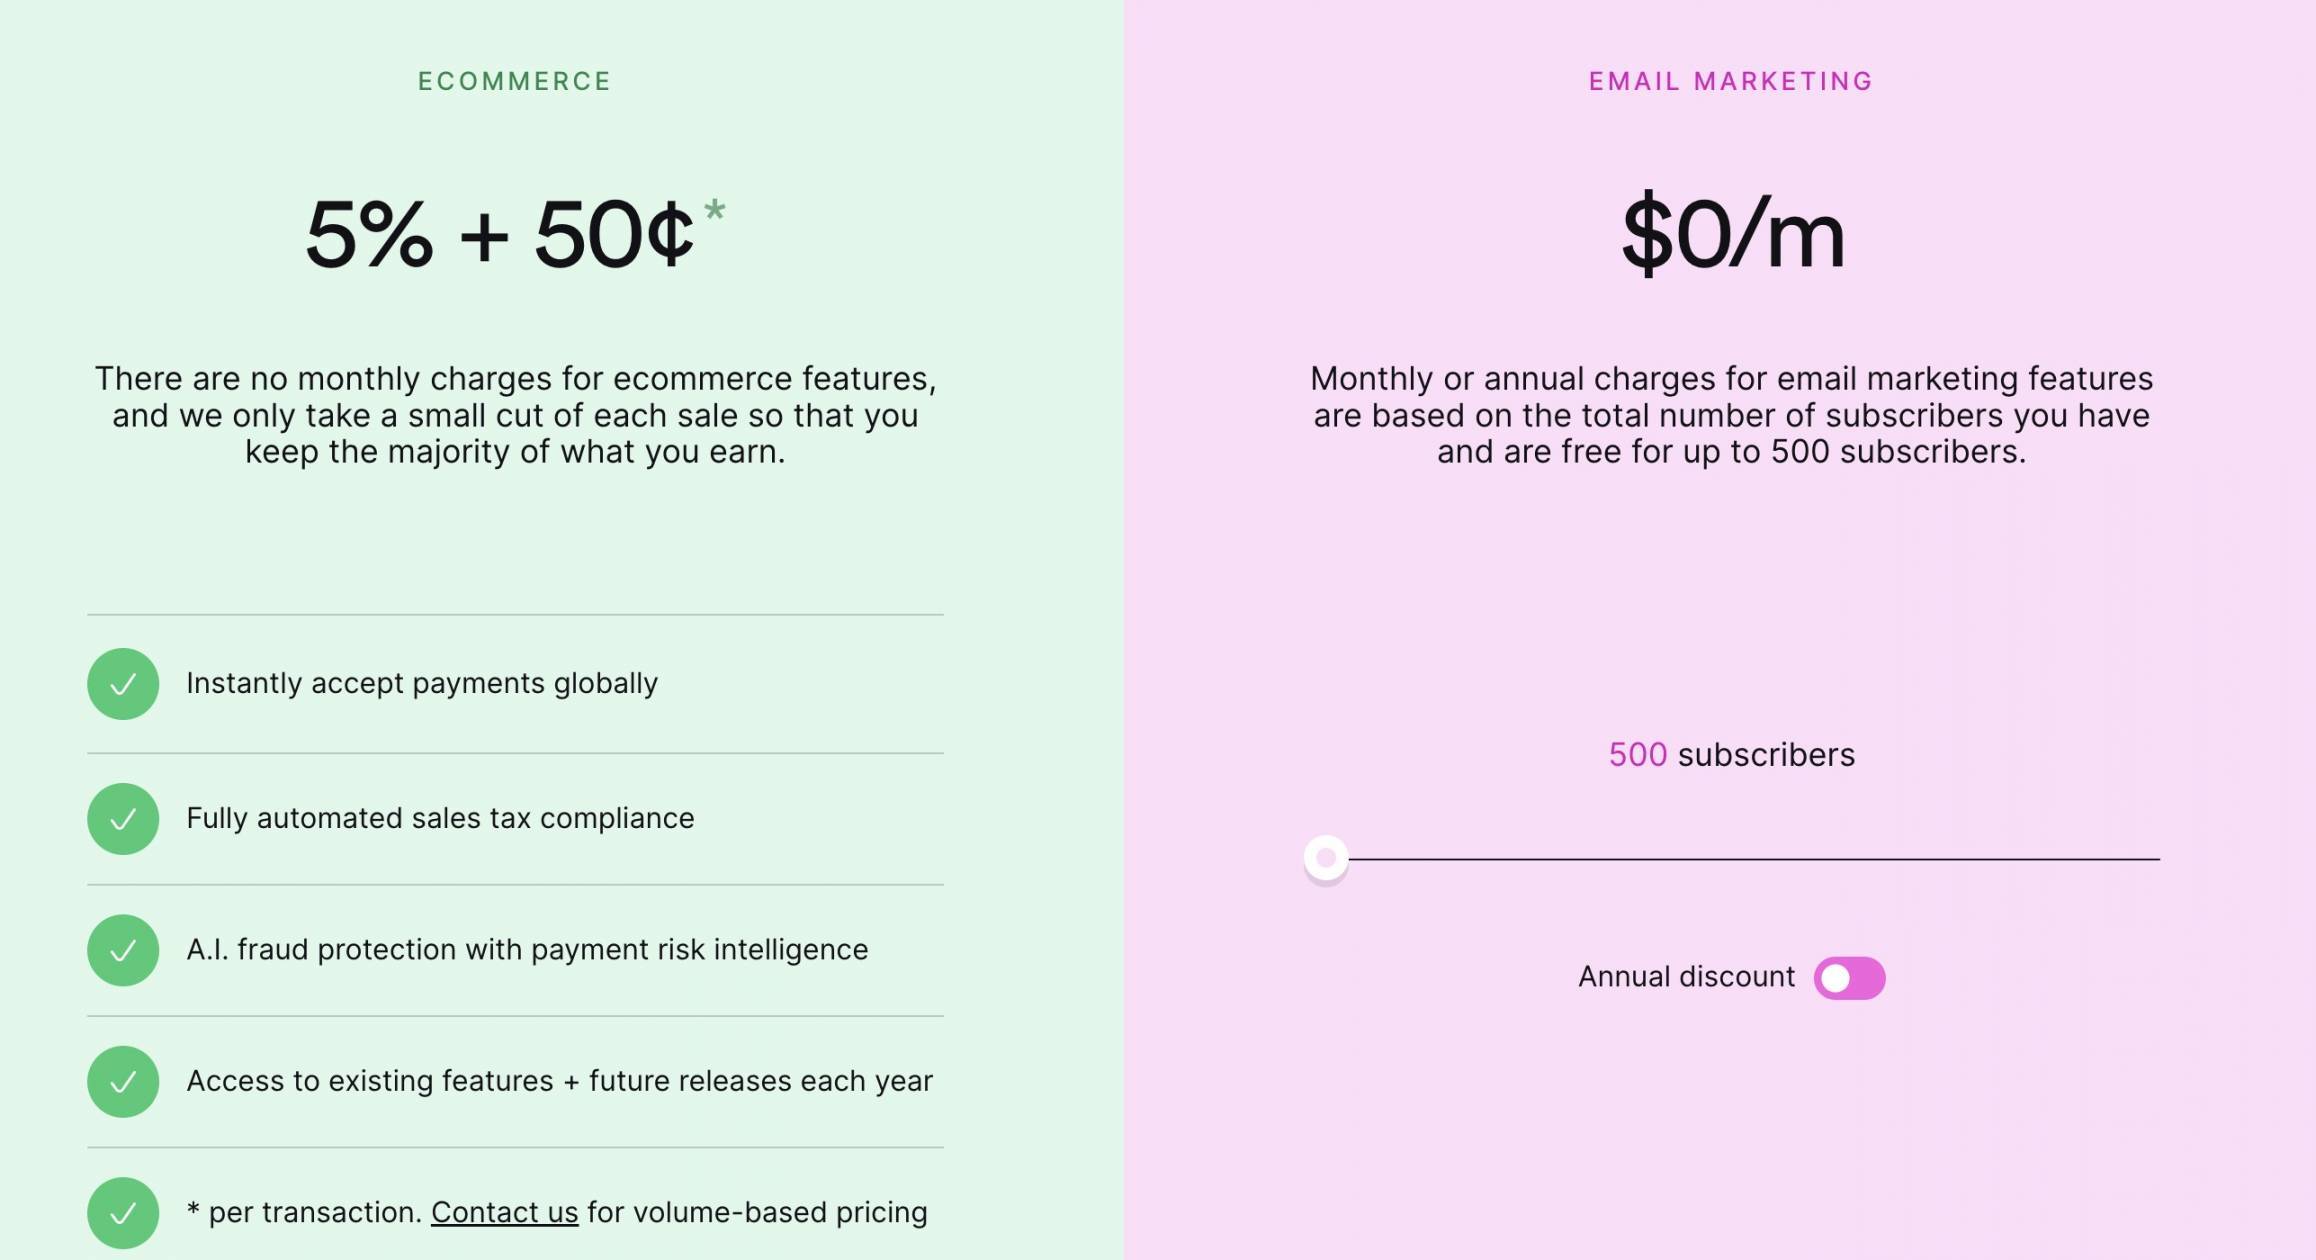
Task: Click the checkmark icon beside Access to existing features
Action: [122, 1082]
